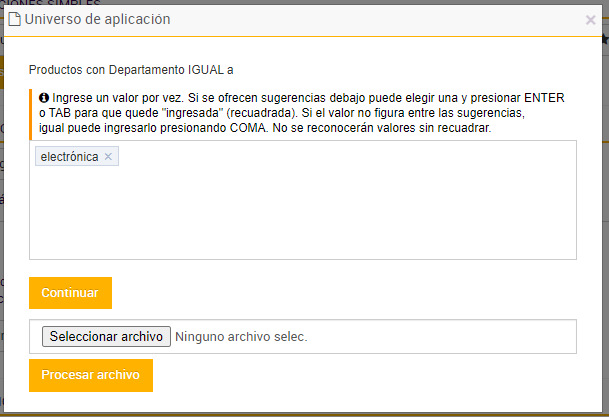This screenshot has height=417, width=609.
Task: Run Procesar archivo
Action: [90, 375]
